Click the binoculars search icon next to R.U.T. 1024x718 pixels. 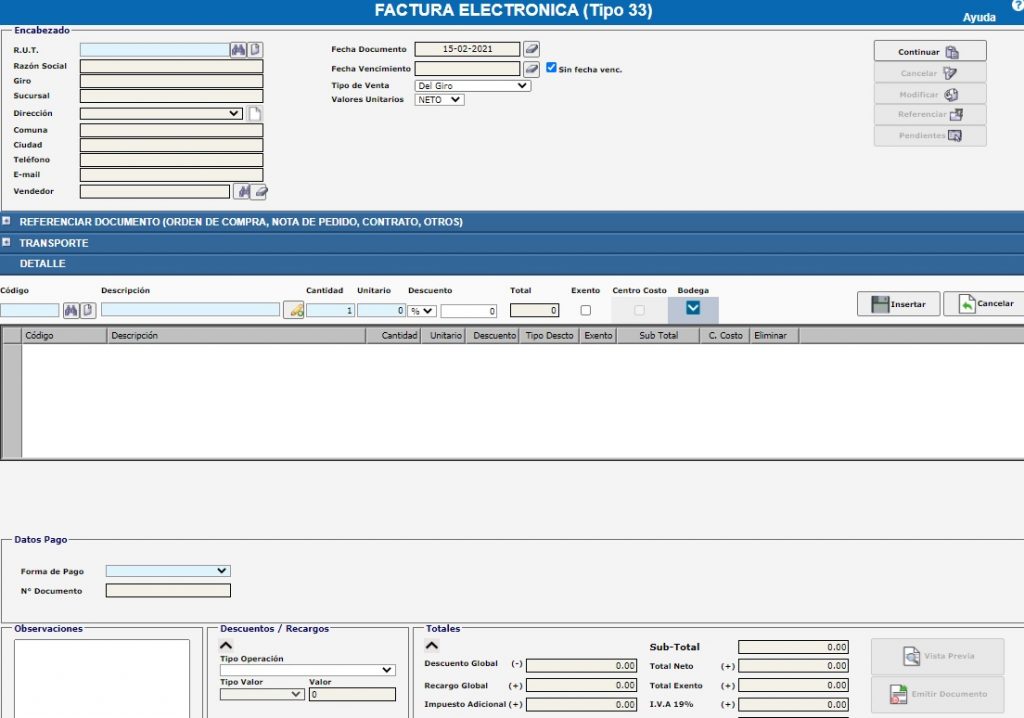[x=238, y=49]
